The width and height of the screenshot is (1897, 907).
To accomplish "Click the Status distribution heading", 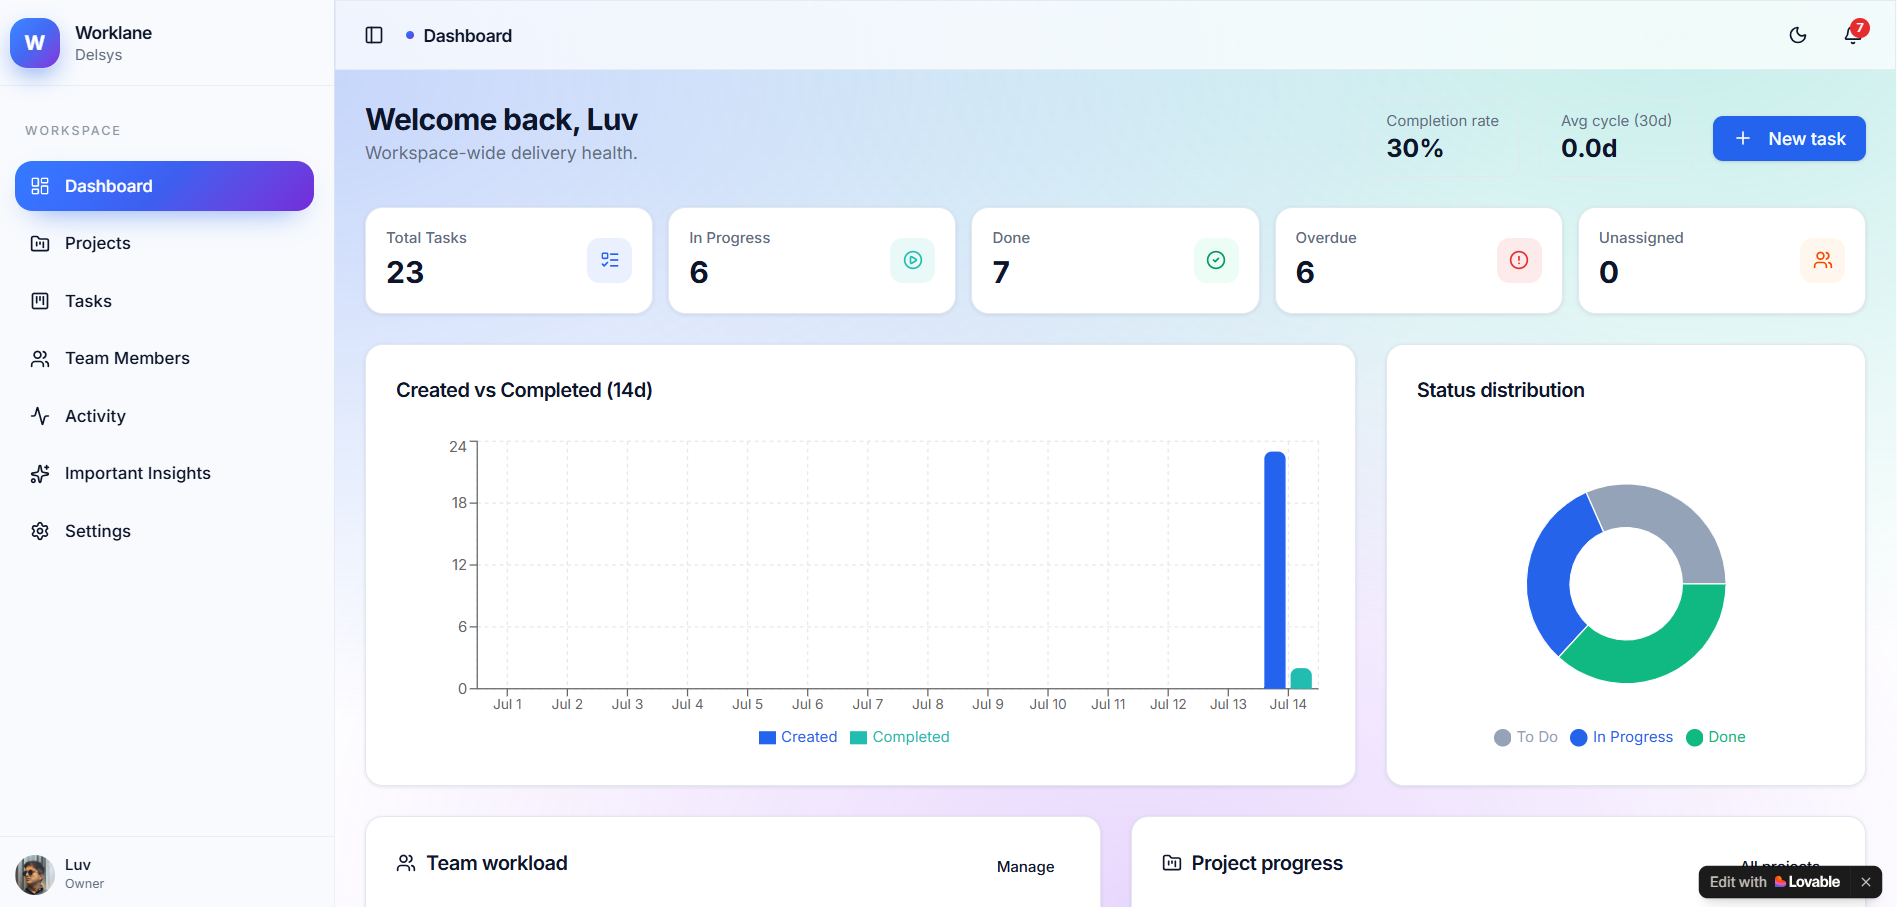I will (x=1500, y=390).
